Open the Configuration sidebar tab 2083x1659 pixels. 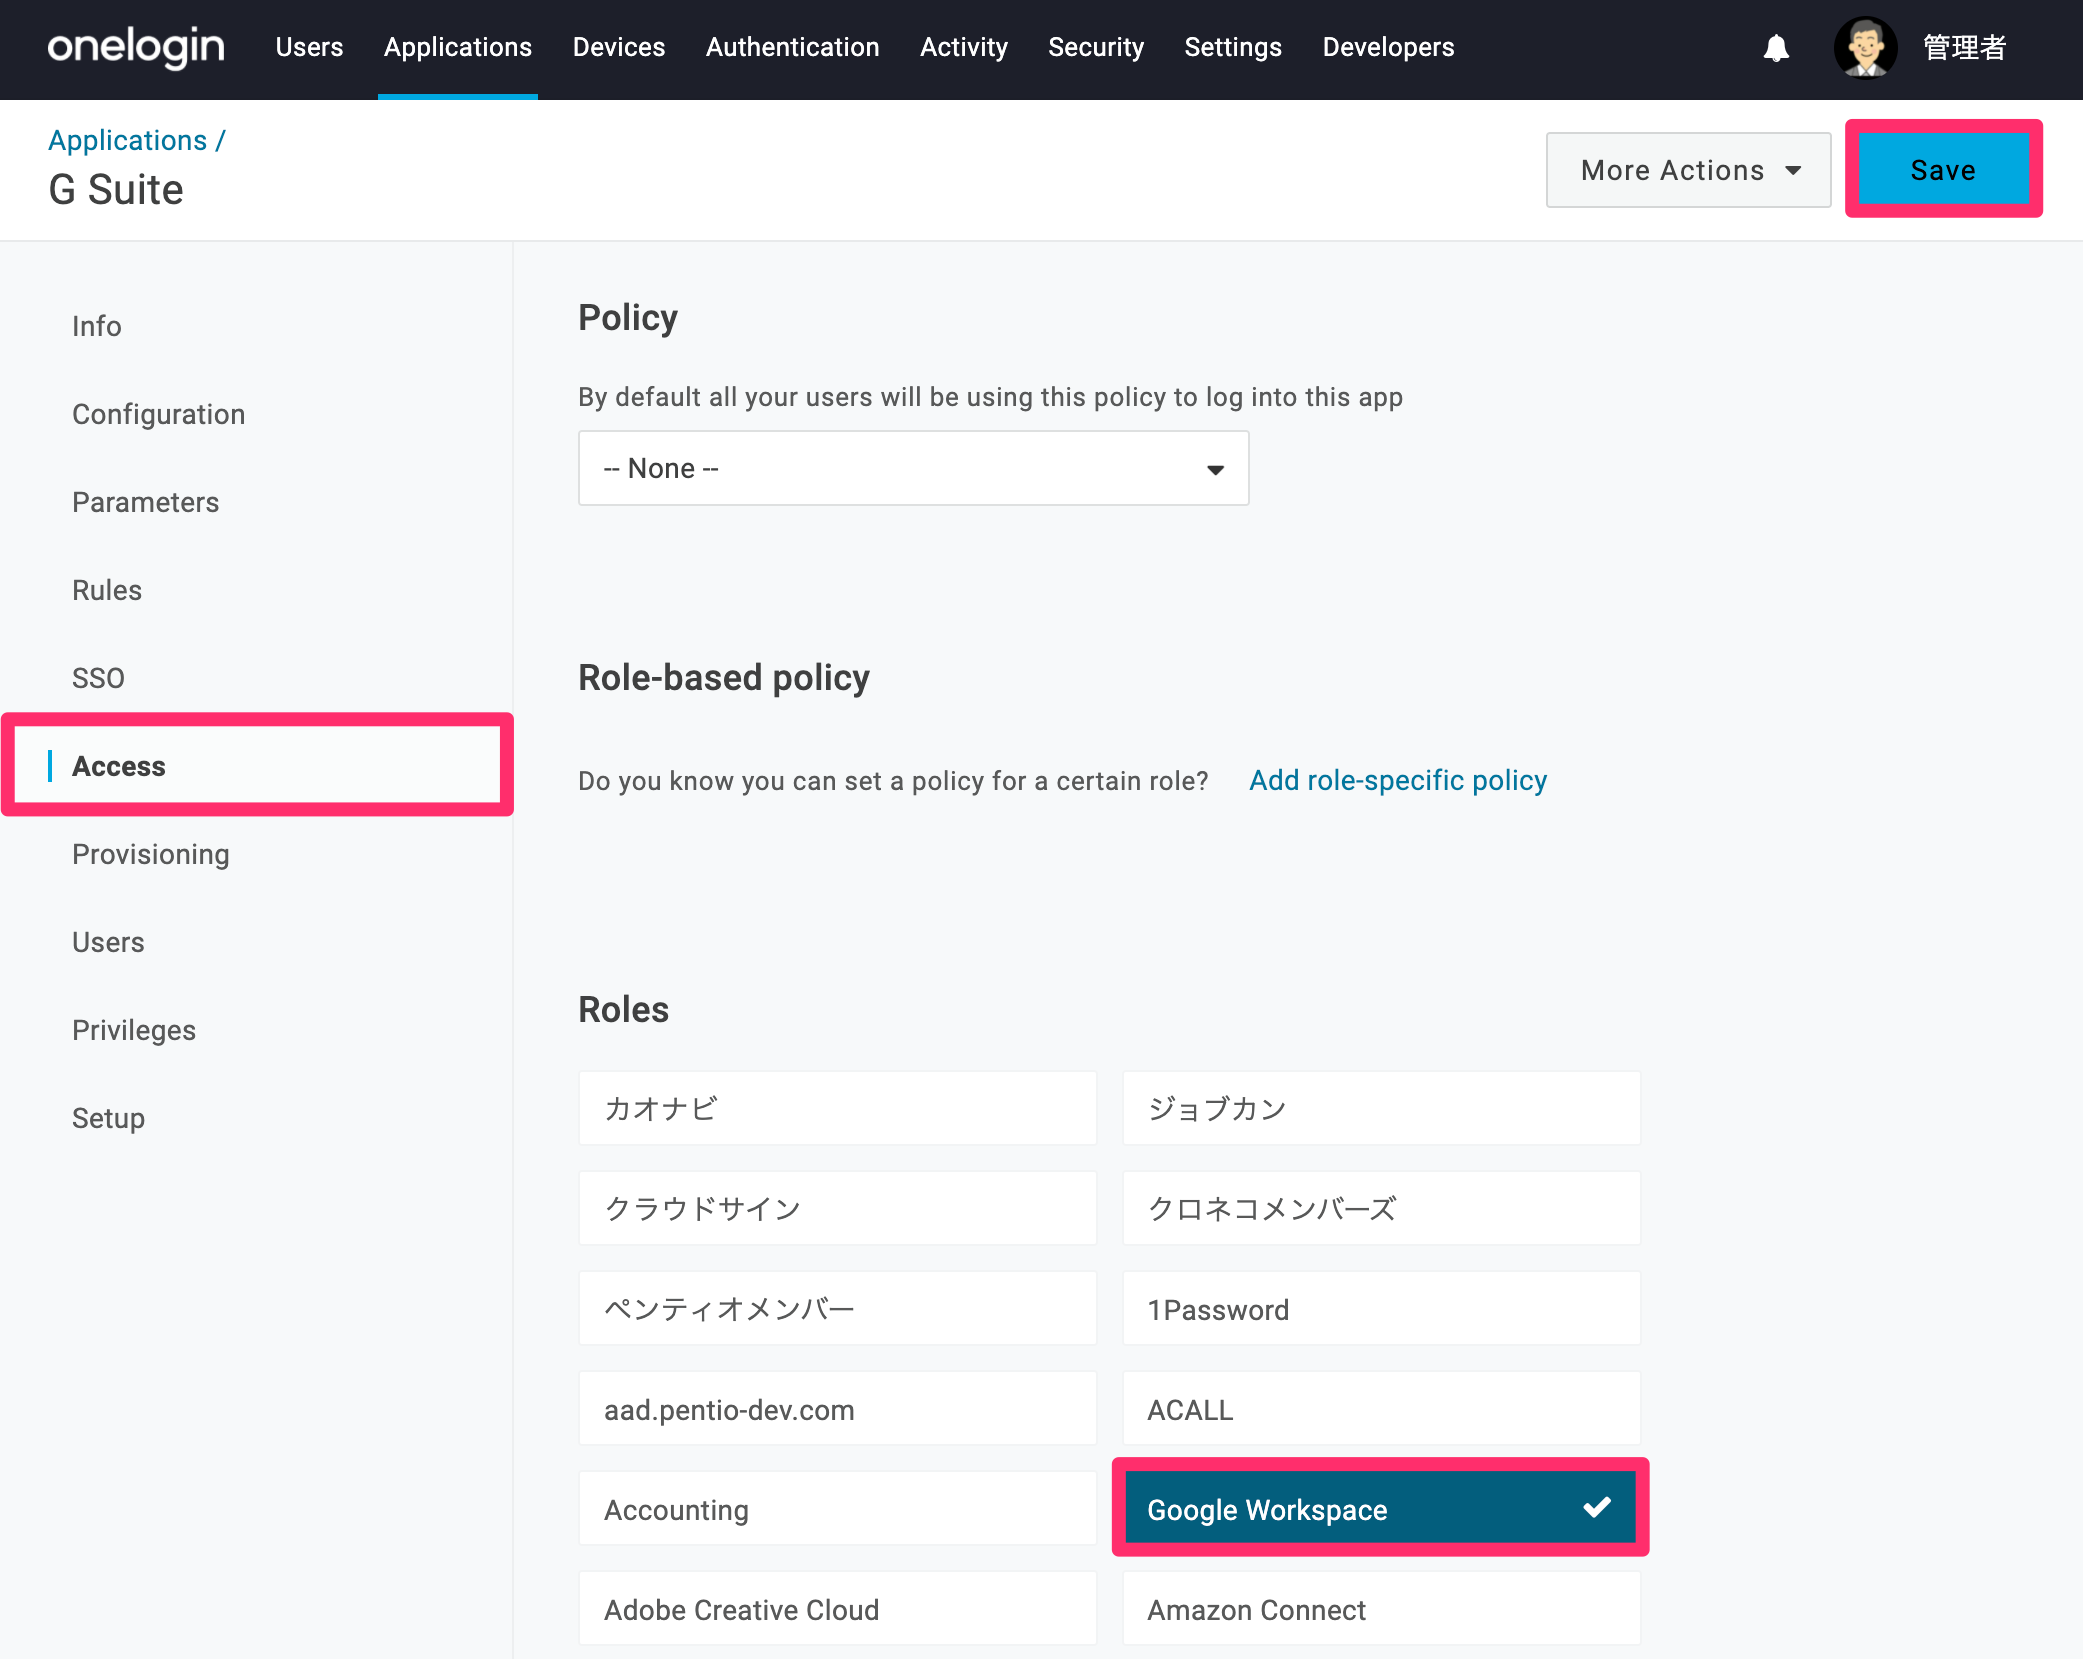click(x=159, y=414)
